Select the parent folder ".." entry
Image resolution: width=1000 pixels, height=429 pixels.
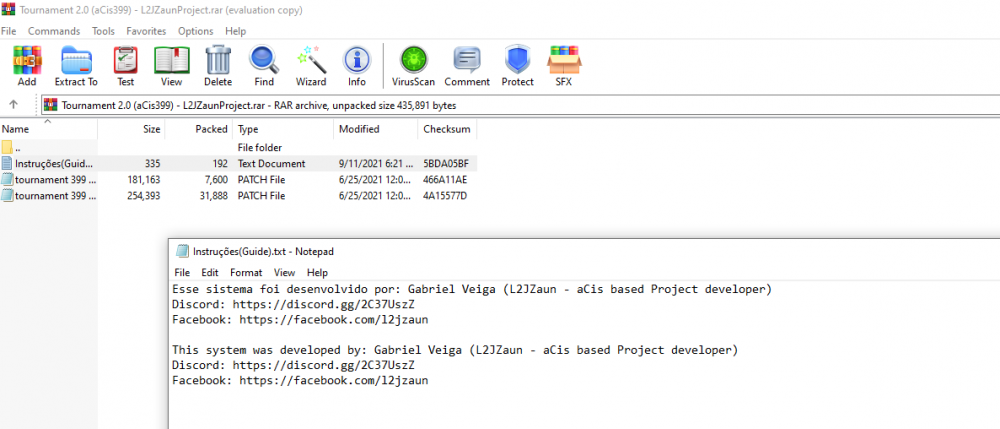(x=18, y=147)
